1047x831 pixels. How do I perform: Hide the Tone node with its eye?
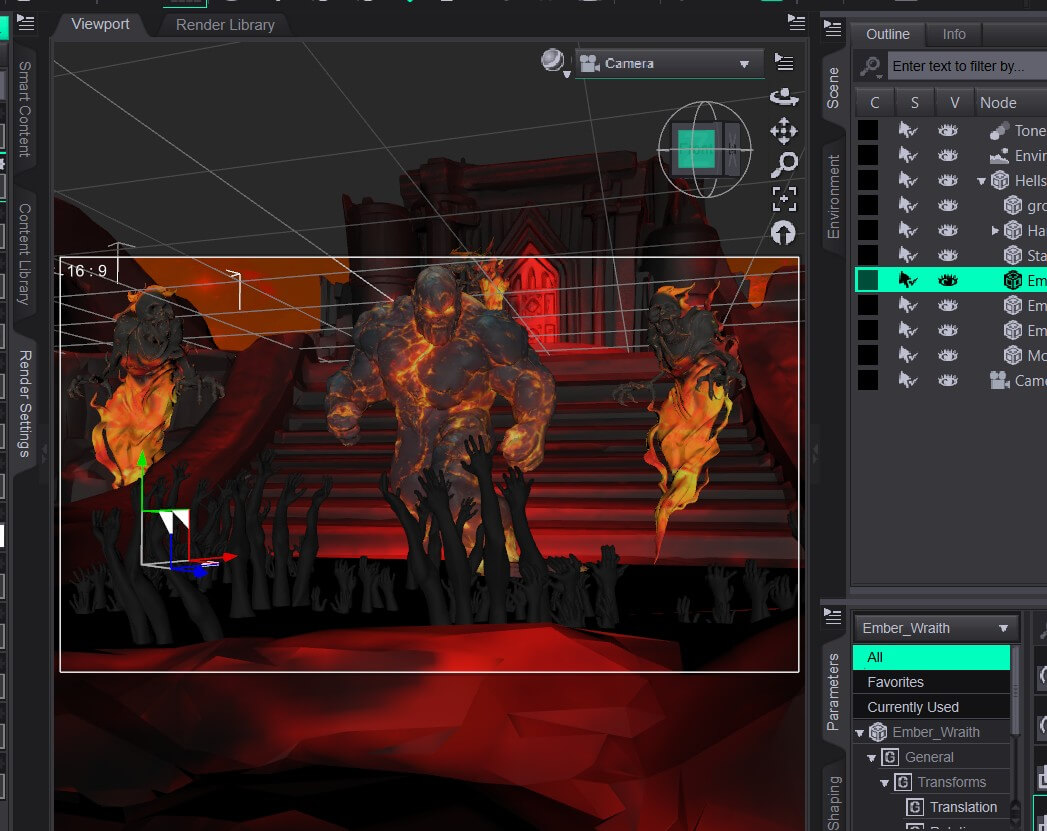pyautogui.click(x=948, y=130)
